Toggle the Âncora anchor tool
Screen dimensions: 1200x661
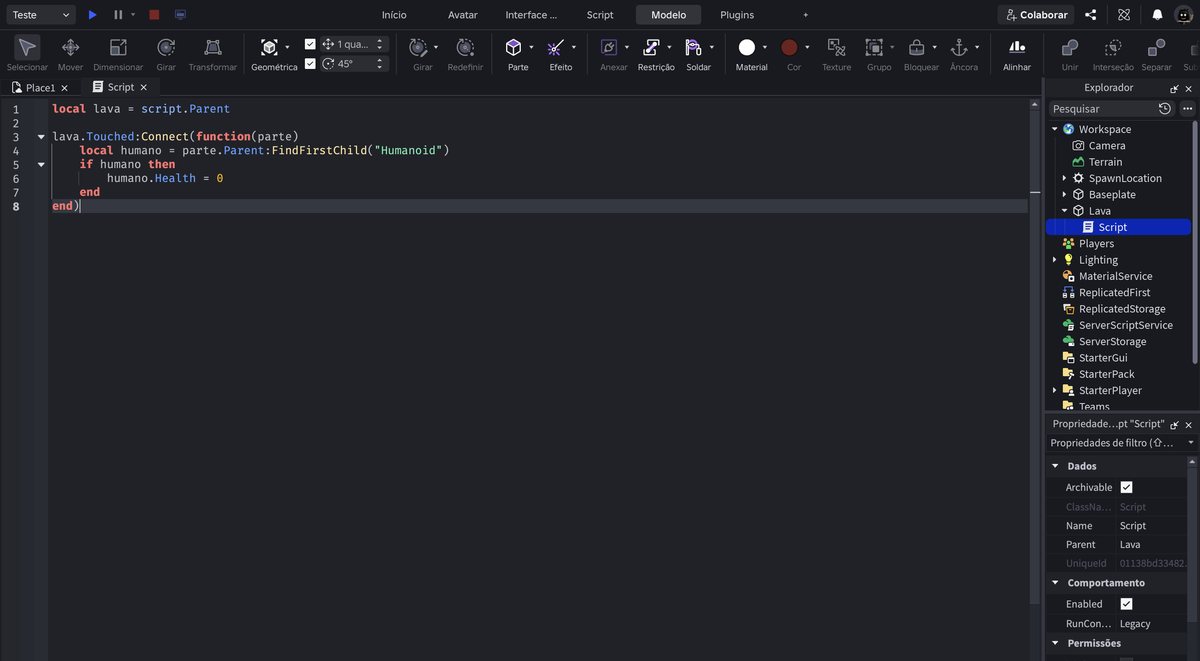click(958, 47)
